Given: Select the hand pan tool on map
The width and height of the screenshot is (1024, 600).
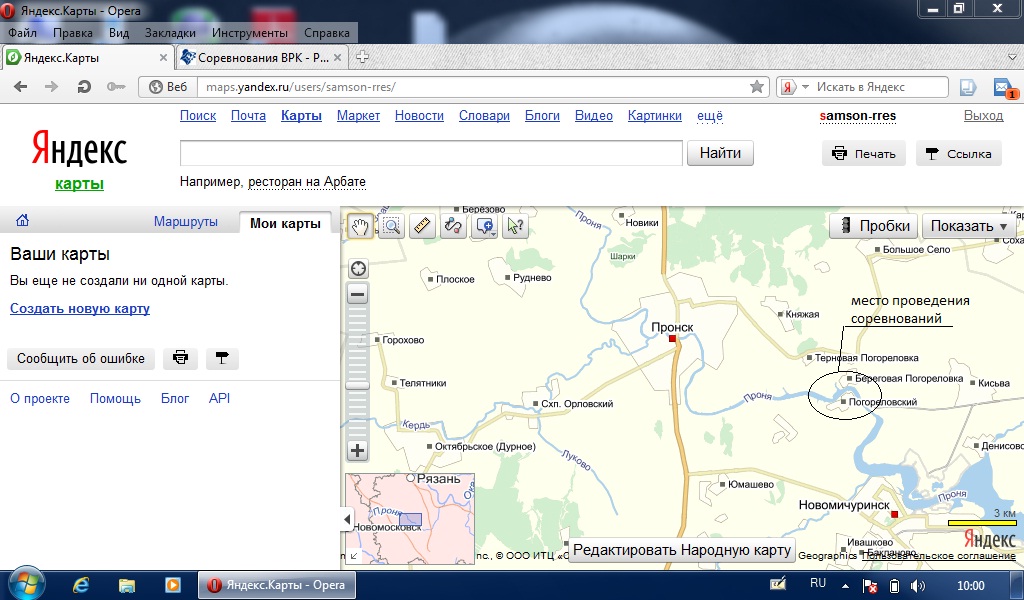Looking at the screenshot, I should click(x=360, y=226).
